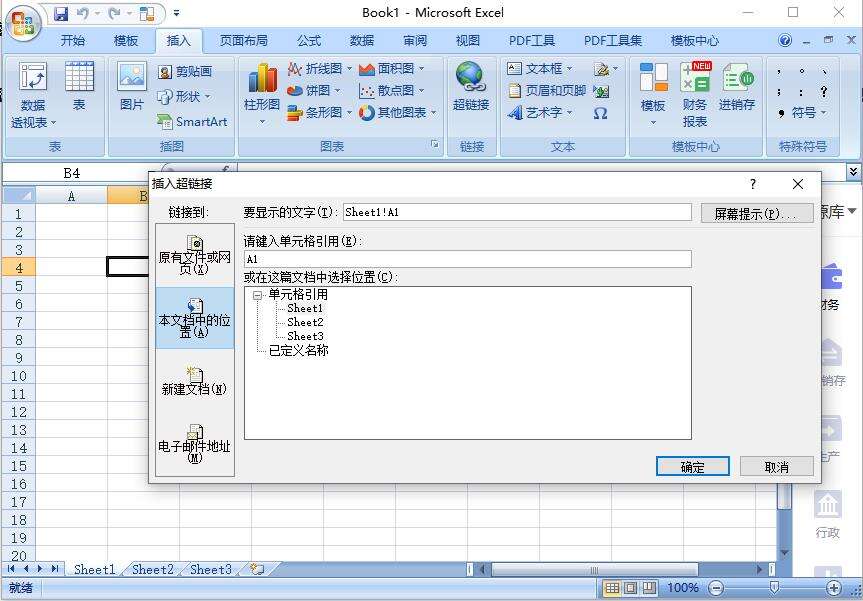The image size is (863, 601).
Task: Insert a column chart (柱形图)
Action: pos(262,85)
